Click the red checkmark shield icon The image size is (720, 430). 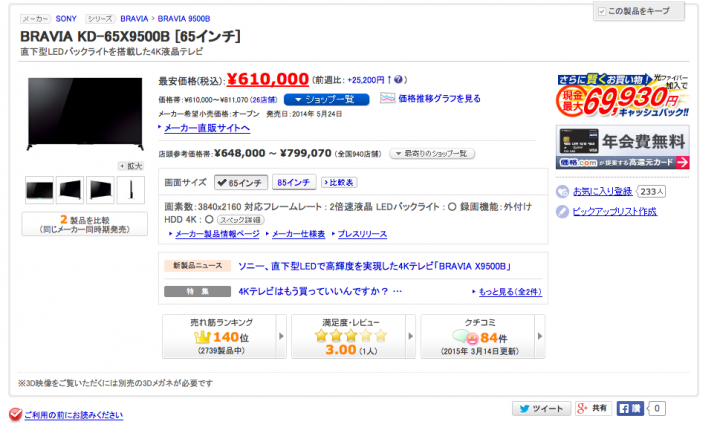click(x=15, y=414)
